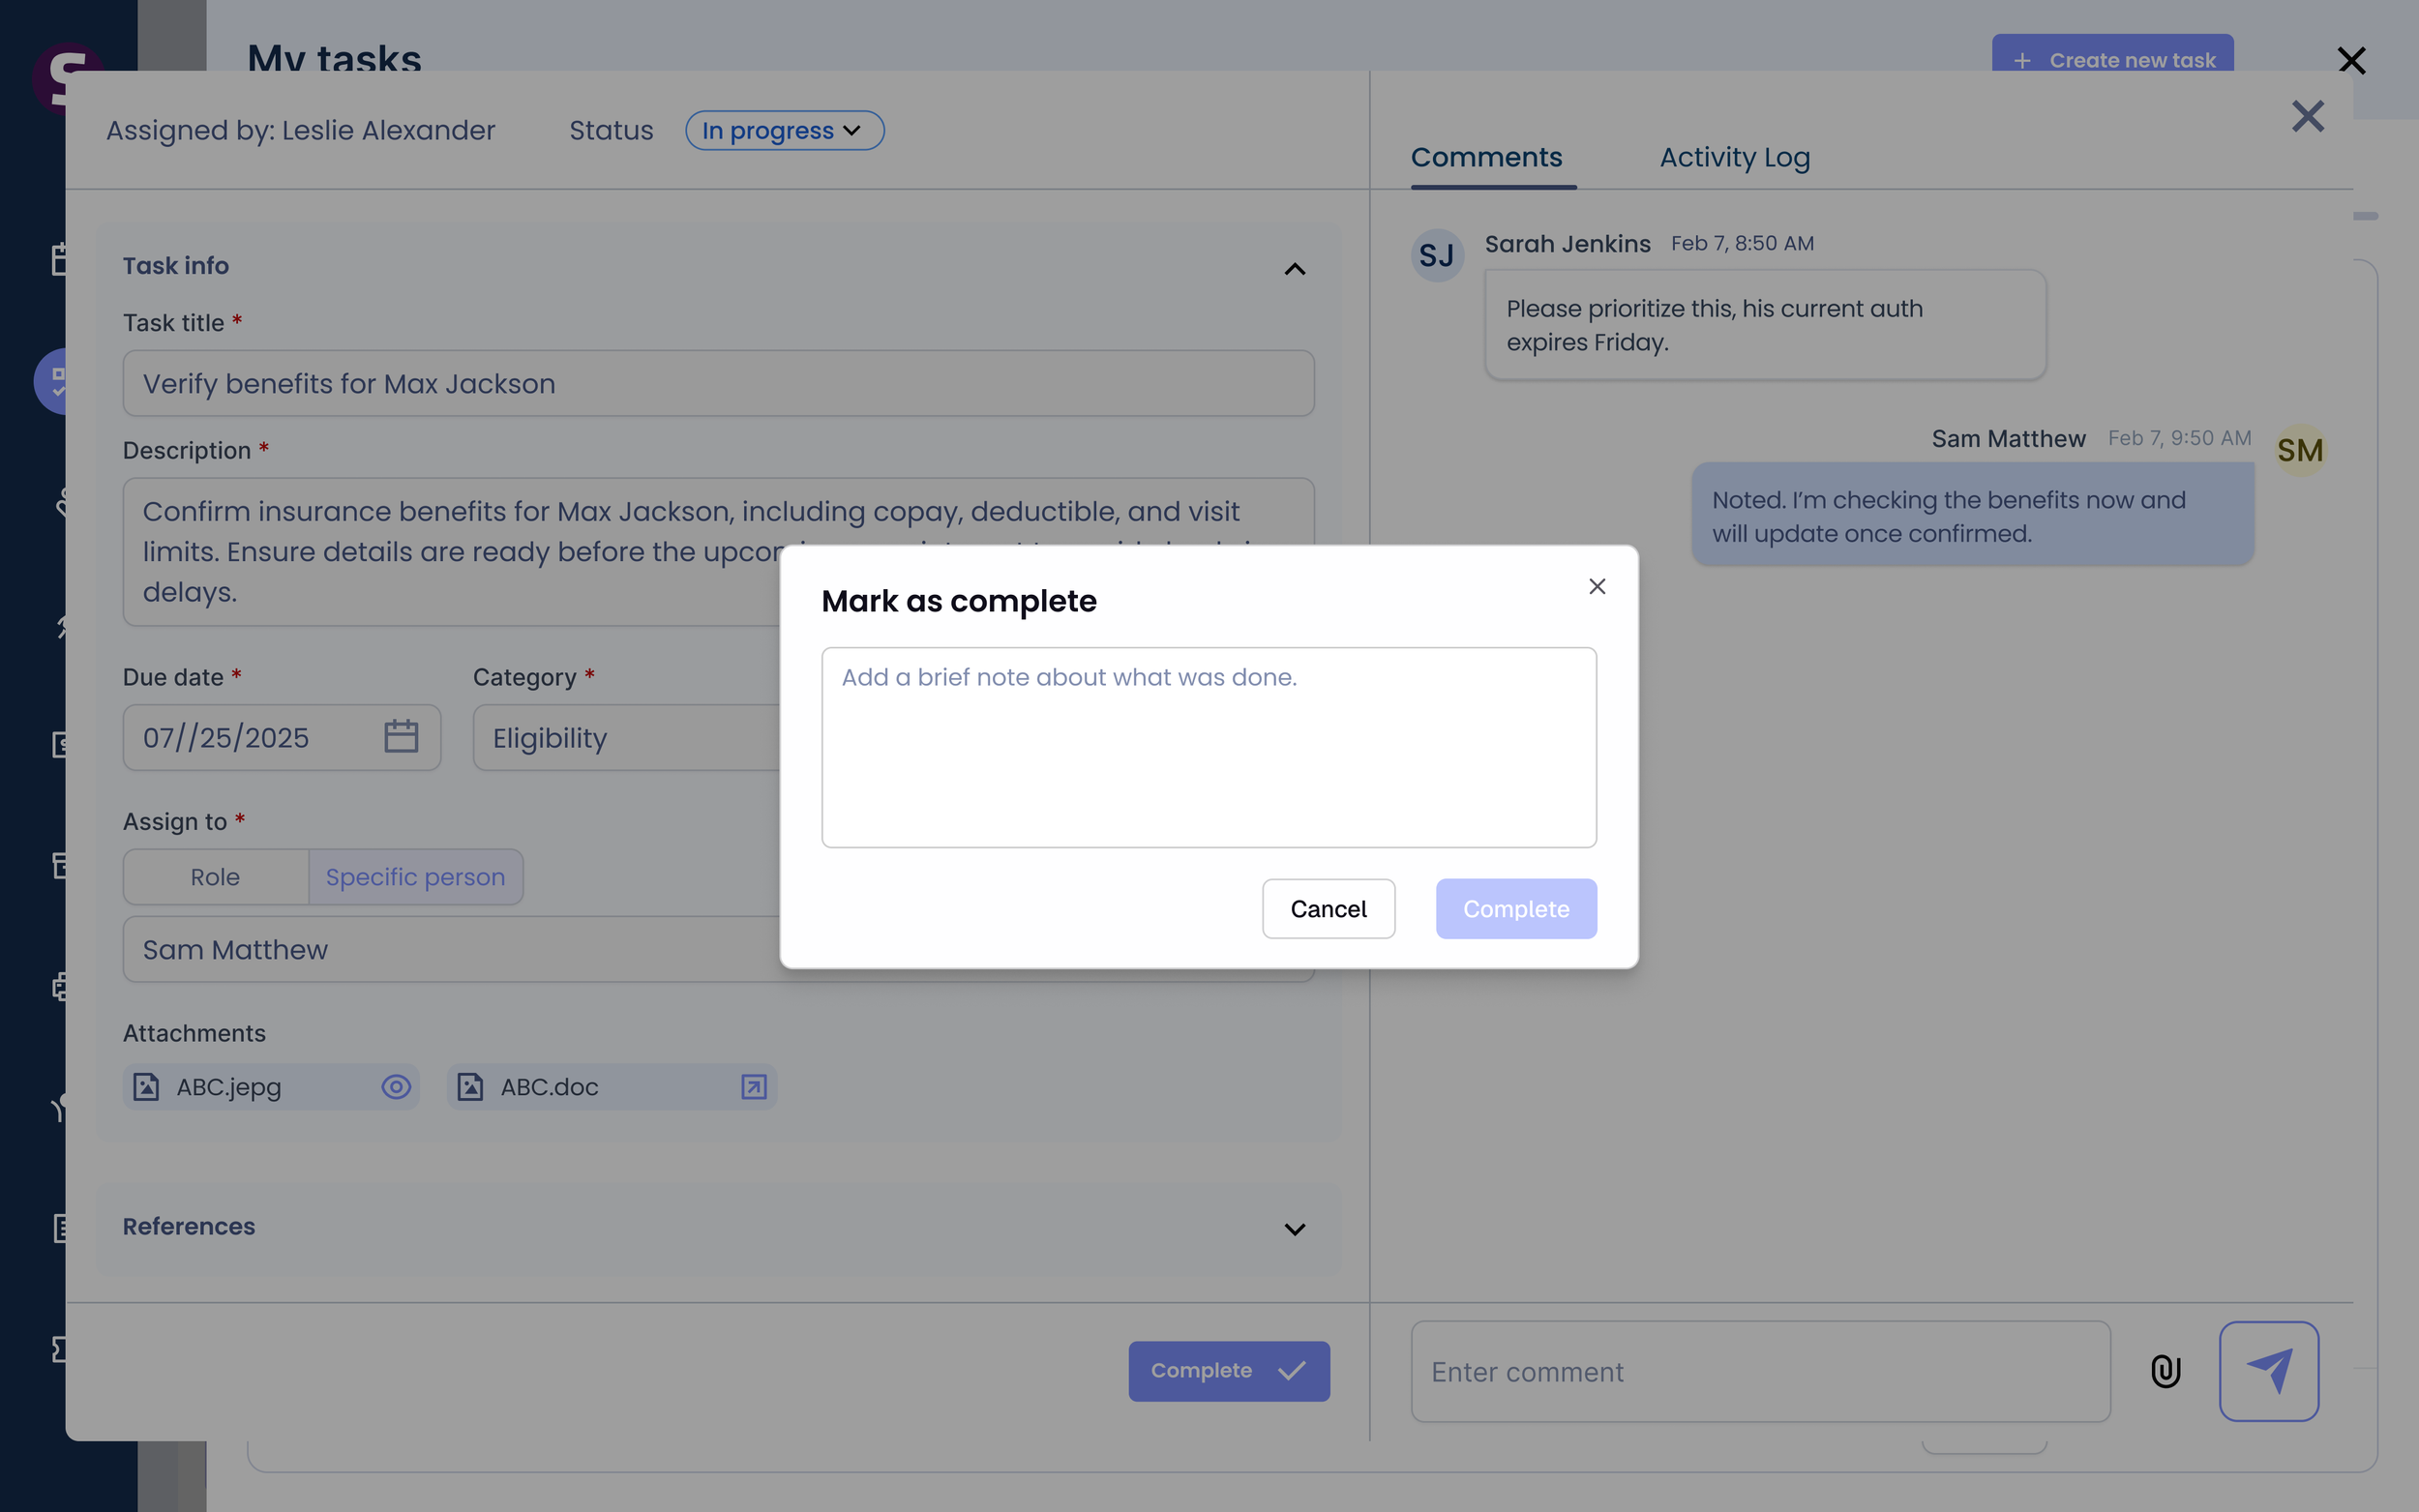This screenshot has height=1512, width=2419.
Task: Confirm with dialog Complete button
Action: click(1516, 908)
